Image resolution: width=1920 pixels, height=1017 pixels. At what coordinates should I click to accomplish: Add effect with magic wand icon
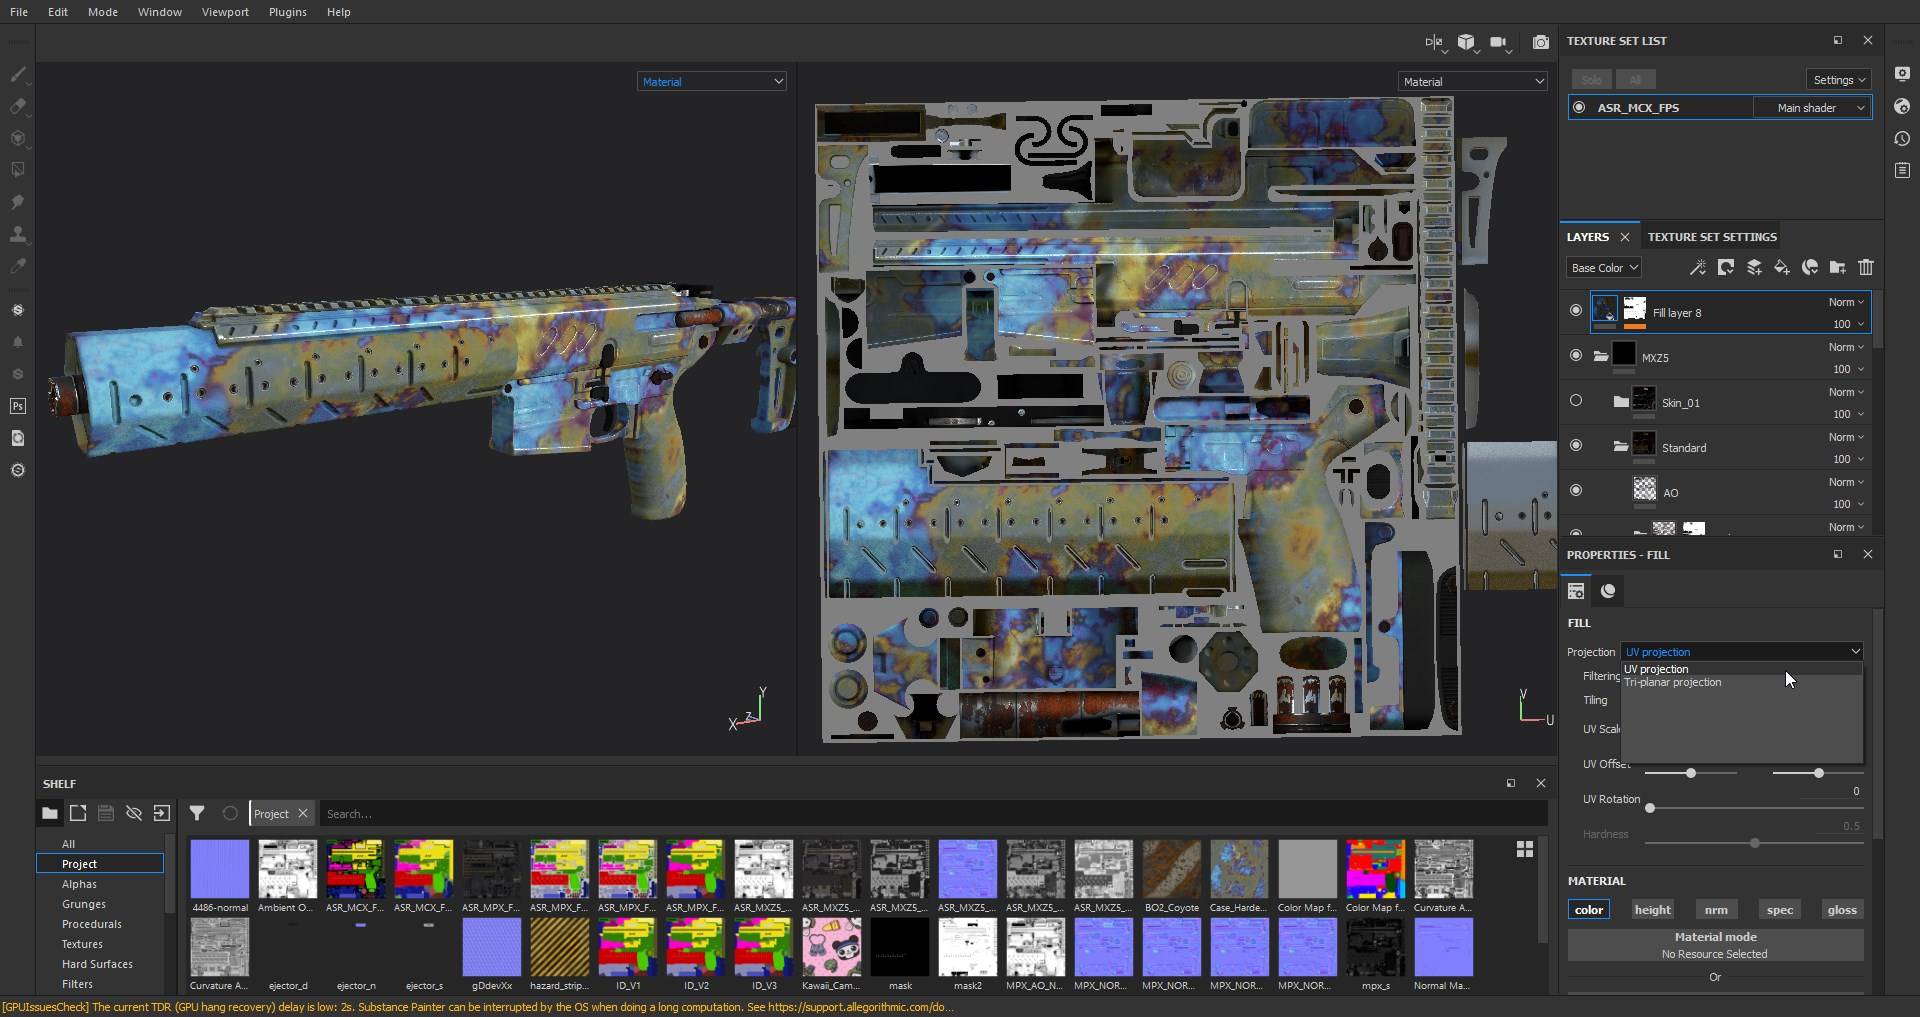(x=1697, y=267)
